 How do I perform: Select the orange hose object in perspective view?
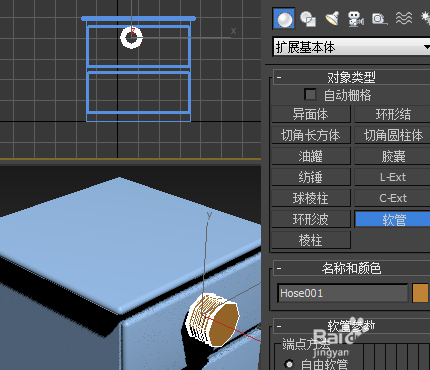click(213, 321)
